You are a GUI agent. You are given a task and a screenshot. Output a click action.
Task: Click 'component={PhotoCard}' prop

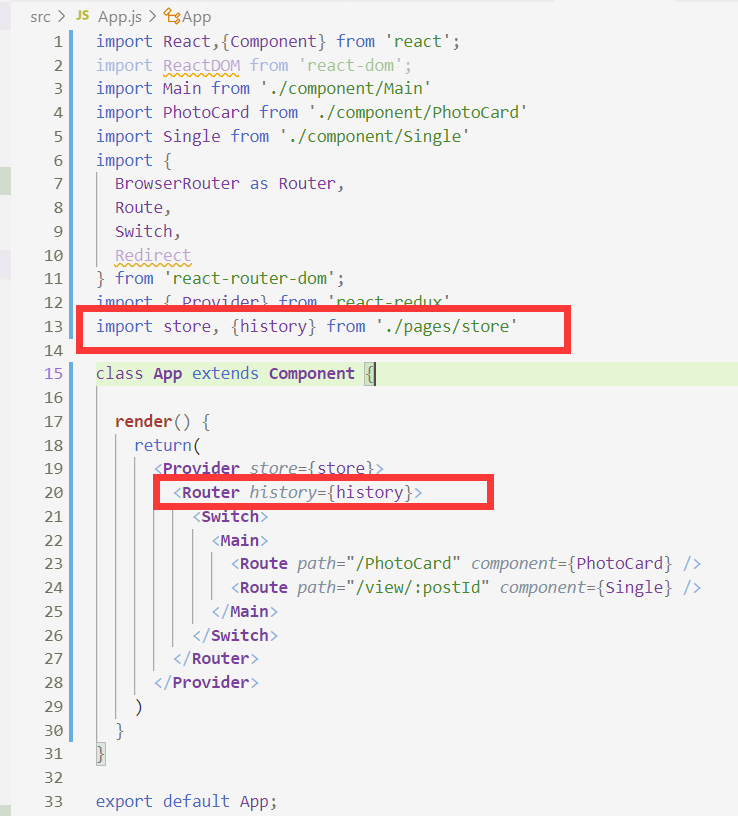click(571, 564)
